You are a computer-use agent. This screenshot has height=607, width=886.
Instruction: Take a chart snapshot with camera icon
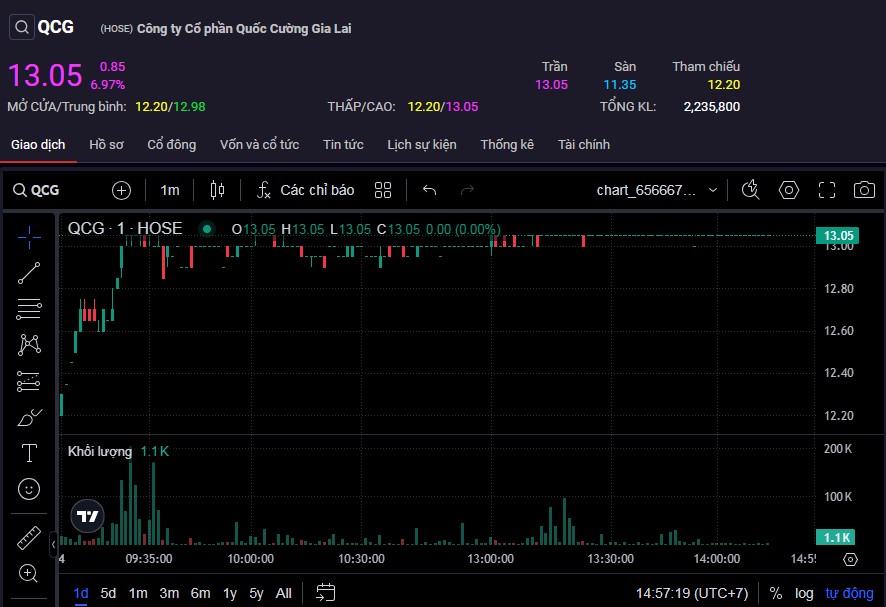coord(864,190)
